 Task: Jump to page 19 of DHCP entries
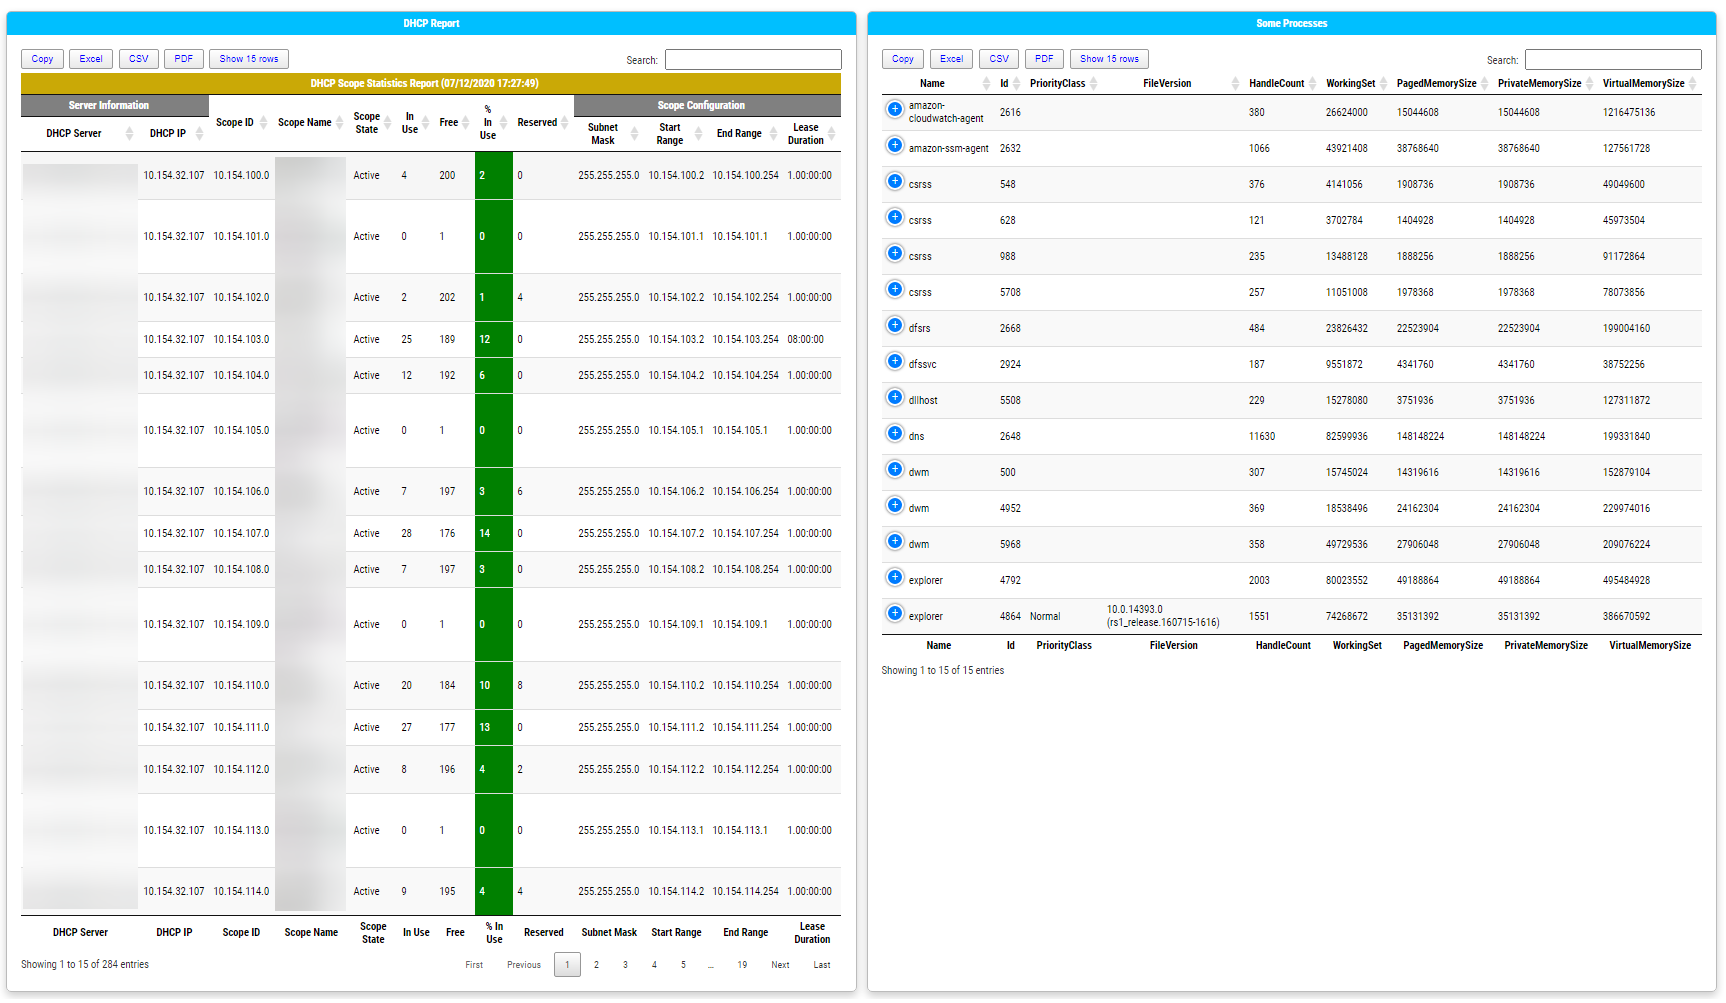742,964
